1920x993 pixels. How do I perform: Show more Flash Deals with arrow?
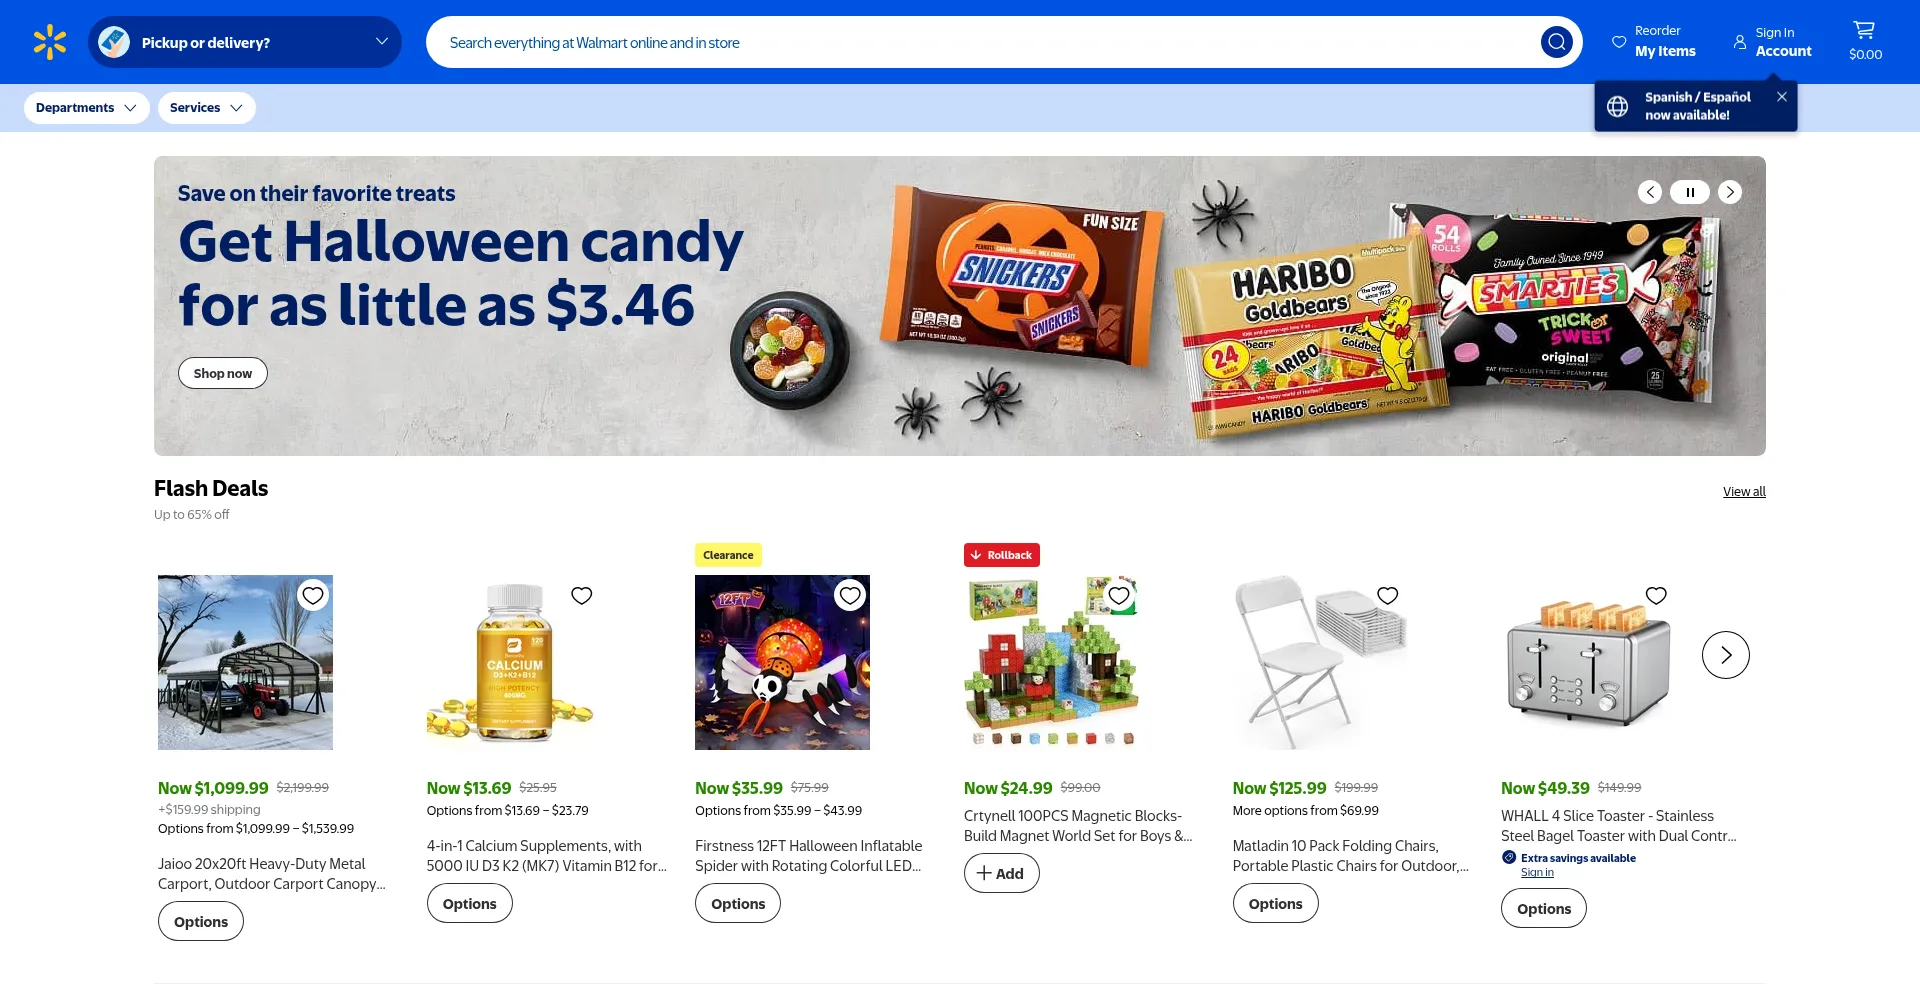1726,655
